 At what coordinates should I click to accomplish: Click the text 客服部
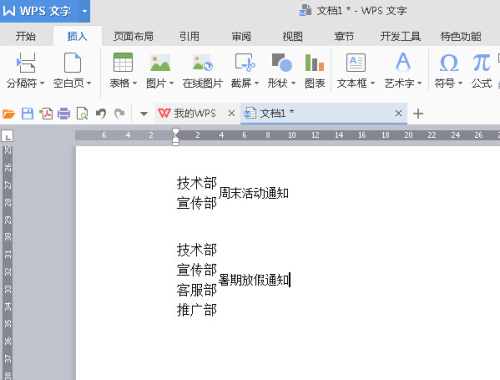(197, 290)
